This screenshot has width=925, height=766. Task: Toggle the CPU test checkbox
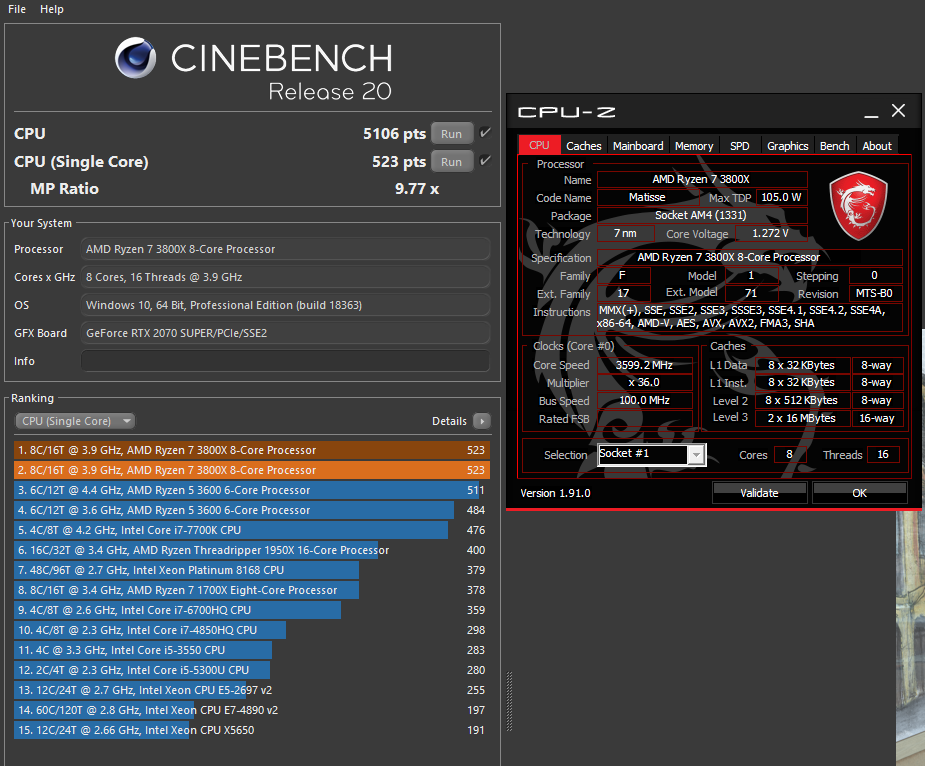[x=485, y=133]
